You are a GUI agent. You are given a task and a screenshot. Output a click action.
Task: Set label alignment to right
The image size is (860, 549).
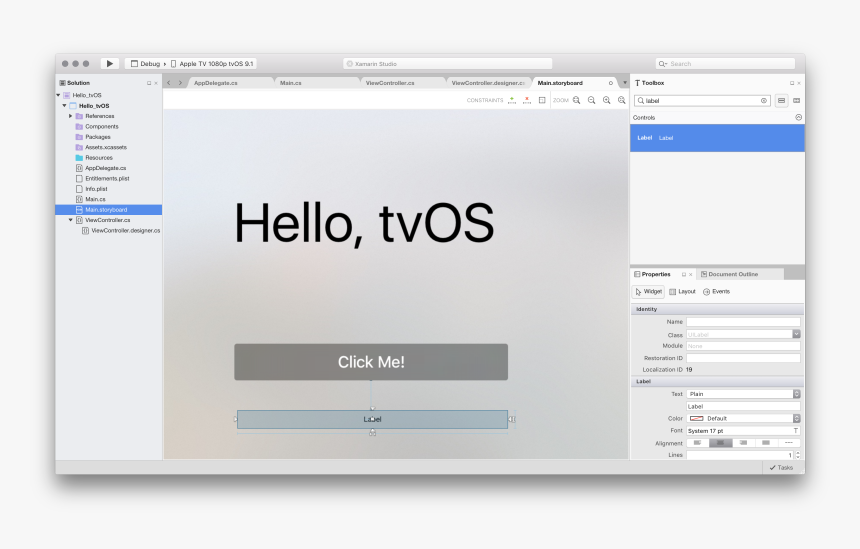coord(743,443)
